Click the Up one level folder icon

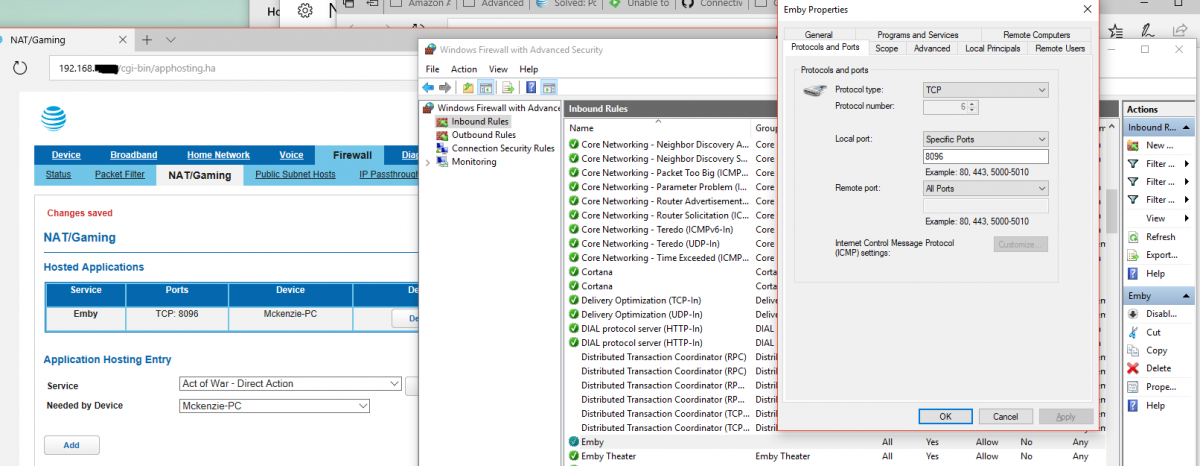(x=468, y=87)
